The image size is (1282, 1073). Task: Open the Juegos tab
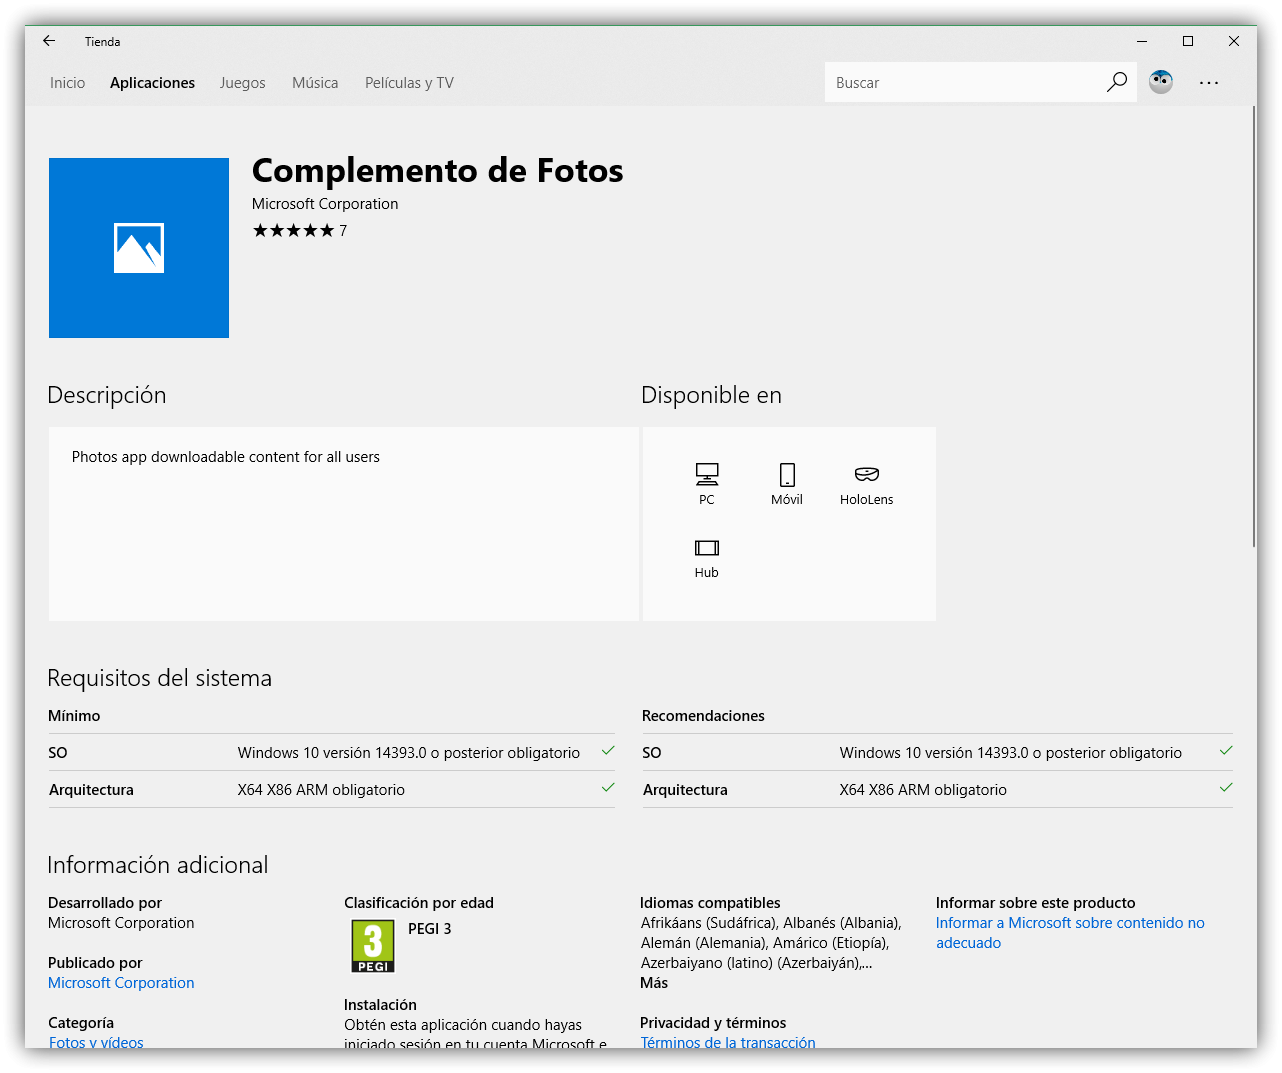pyautogui.click(x=243, y=83)
